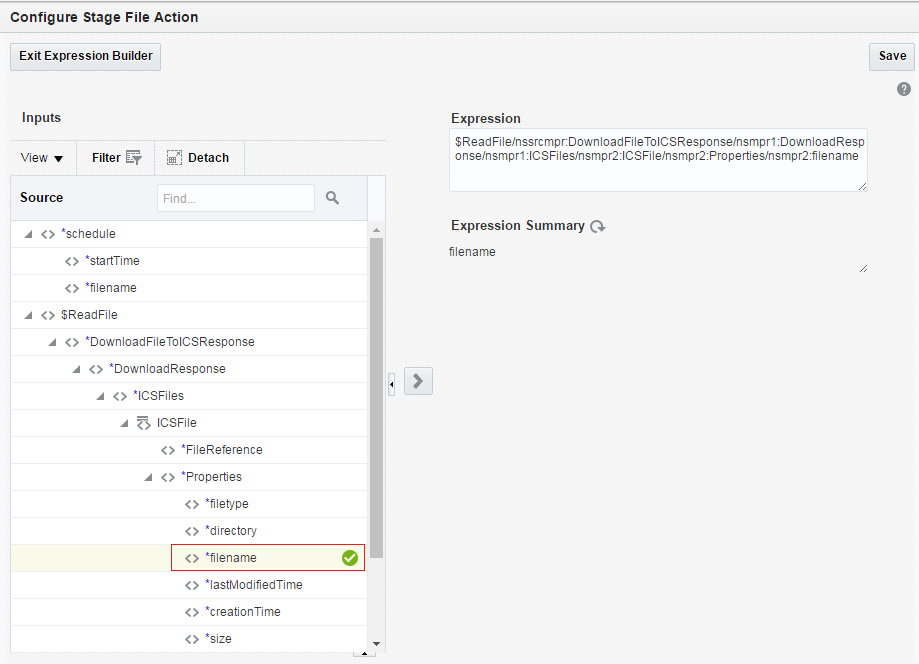Image resolution: width=919 pixels, height=664 pixels.
Task: Click the ICSFile repeating element icon
Action: click(143, 423)
